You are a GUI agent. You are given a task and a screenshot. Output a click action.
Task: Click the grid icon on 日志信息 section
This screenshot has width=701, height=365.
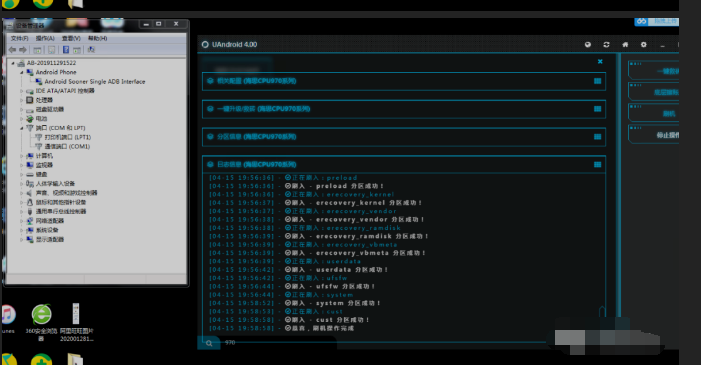[x=597, y=164]
